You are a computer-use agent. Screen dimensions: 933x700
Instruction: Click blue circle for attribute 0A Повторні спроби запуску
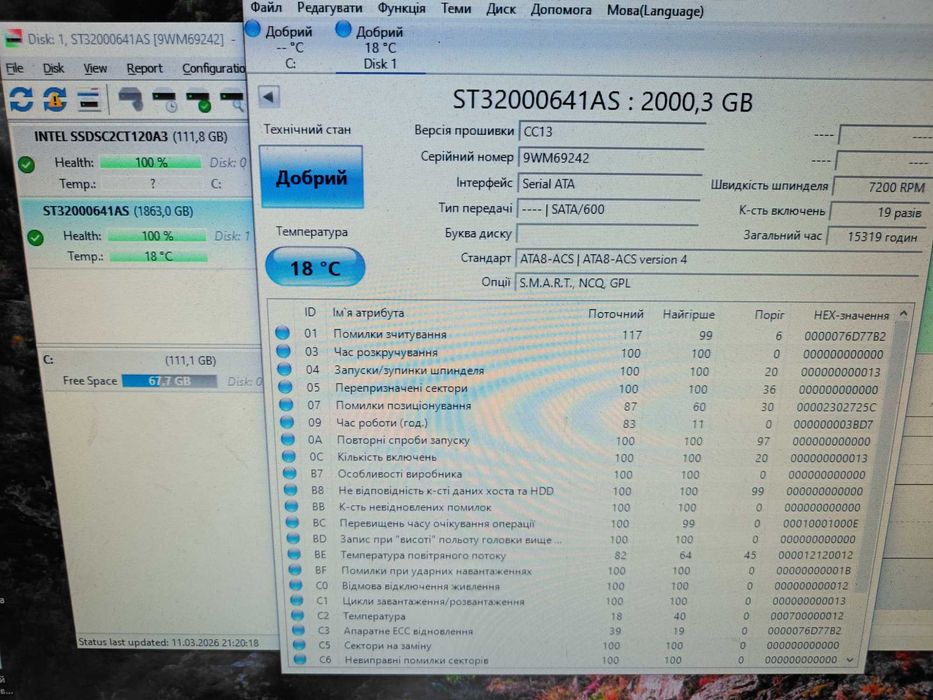(288, 439)
